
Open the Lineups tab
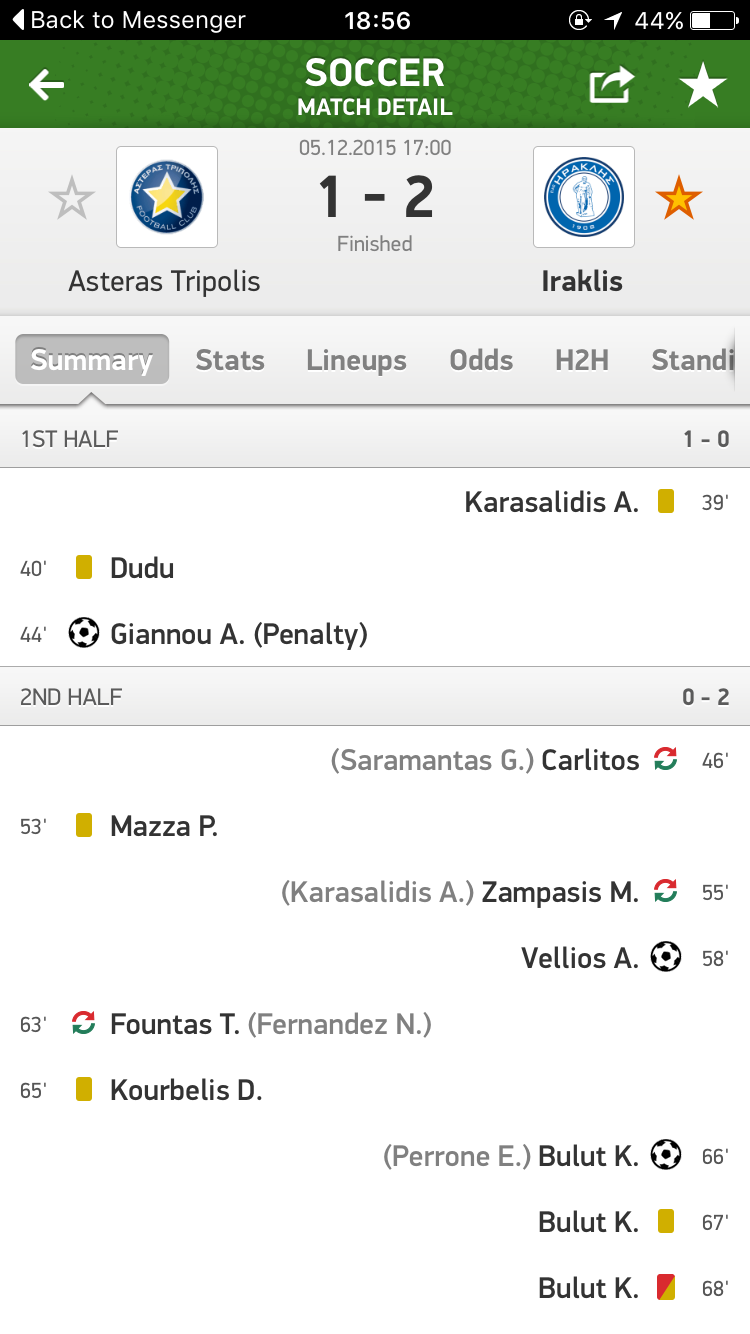click(356, 360)
